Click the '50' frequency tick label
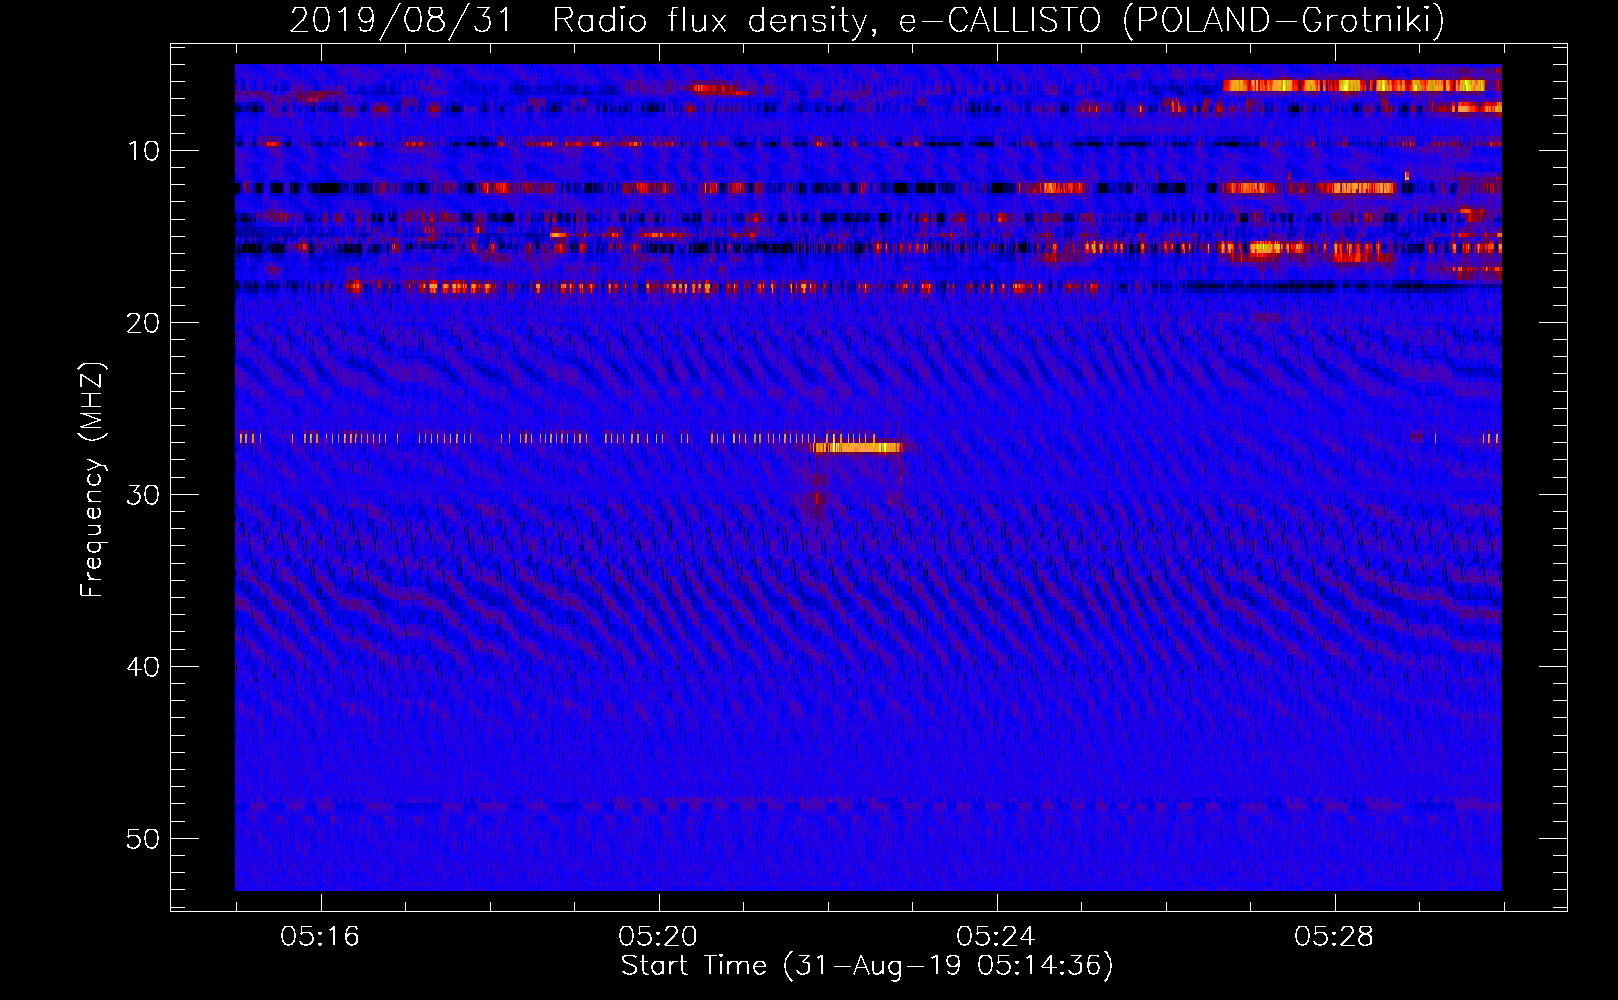Screen dimensions: 1618x1000 (143, 839)
